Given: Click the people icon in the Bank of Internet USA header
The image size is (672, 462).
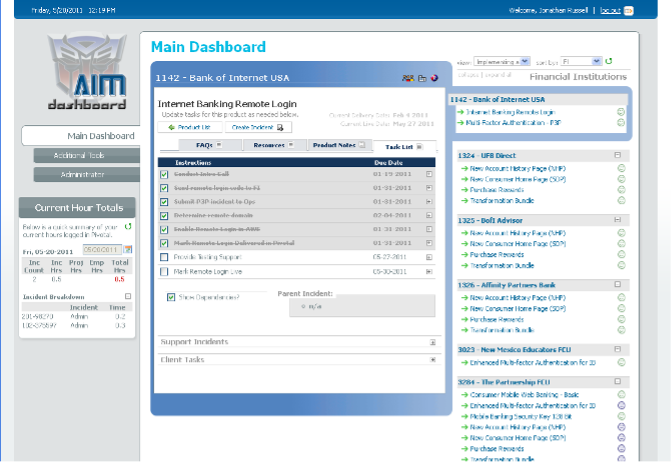Looking at the screenshot, I should tap(408, 78).
